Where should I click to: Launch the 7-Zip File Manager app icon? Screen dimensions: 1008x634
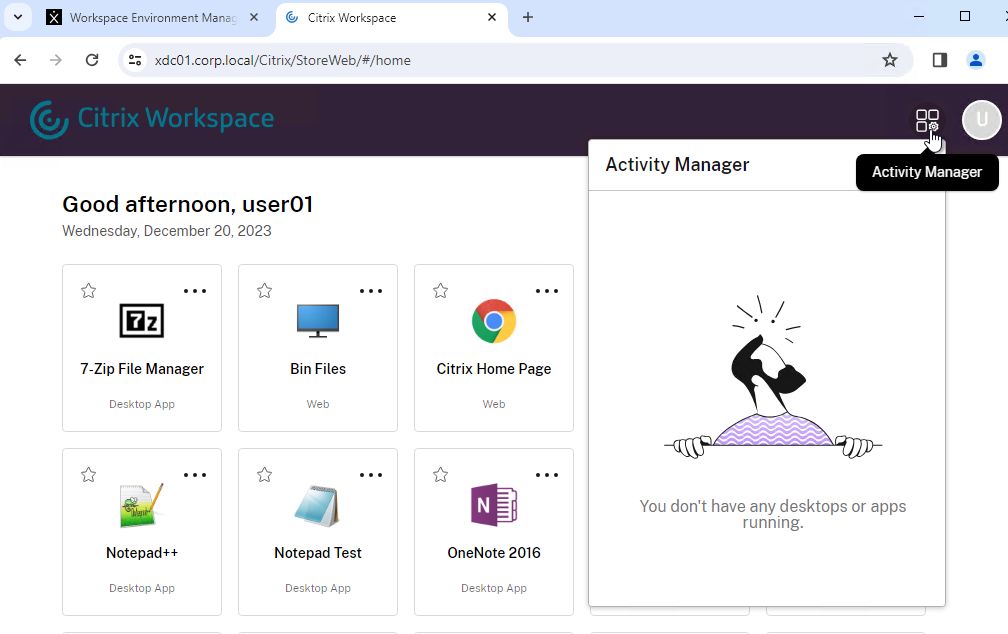coord(141,320)
